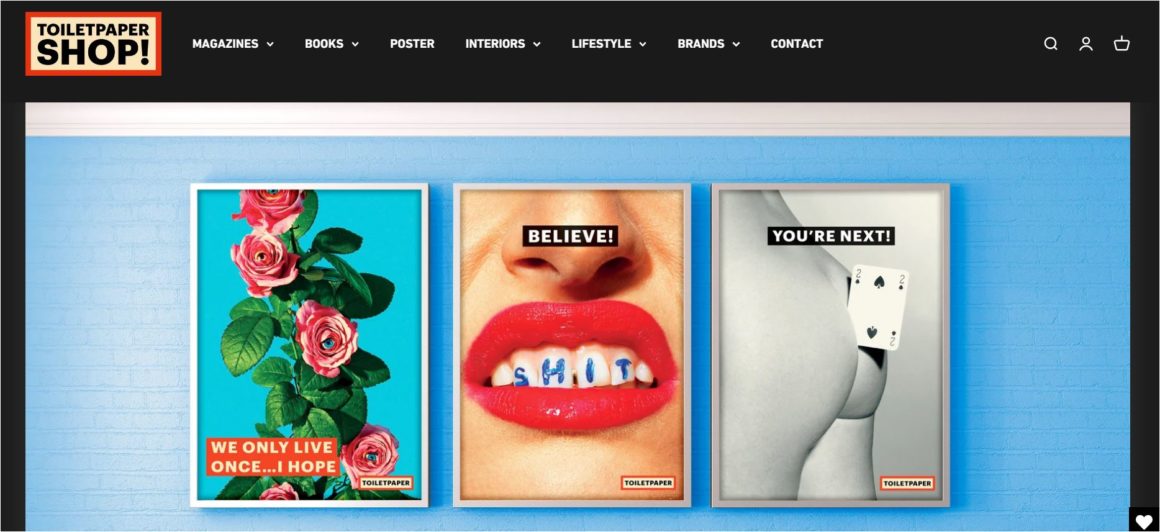Go to the Poster page
The width and height of the screenshot is (1160, 532).
point(412,44)
